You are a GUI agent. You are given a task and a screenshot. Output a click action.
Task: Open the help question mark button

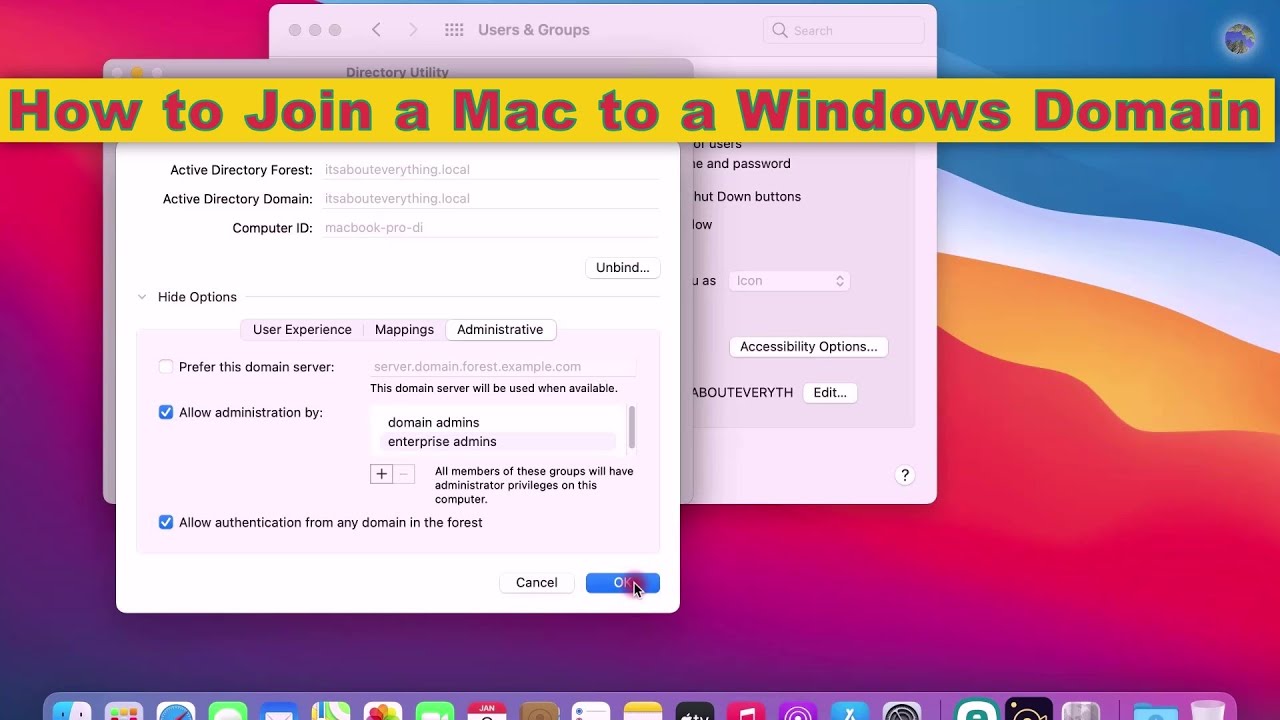(x=905, y=475)
